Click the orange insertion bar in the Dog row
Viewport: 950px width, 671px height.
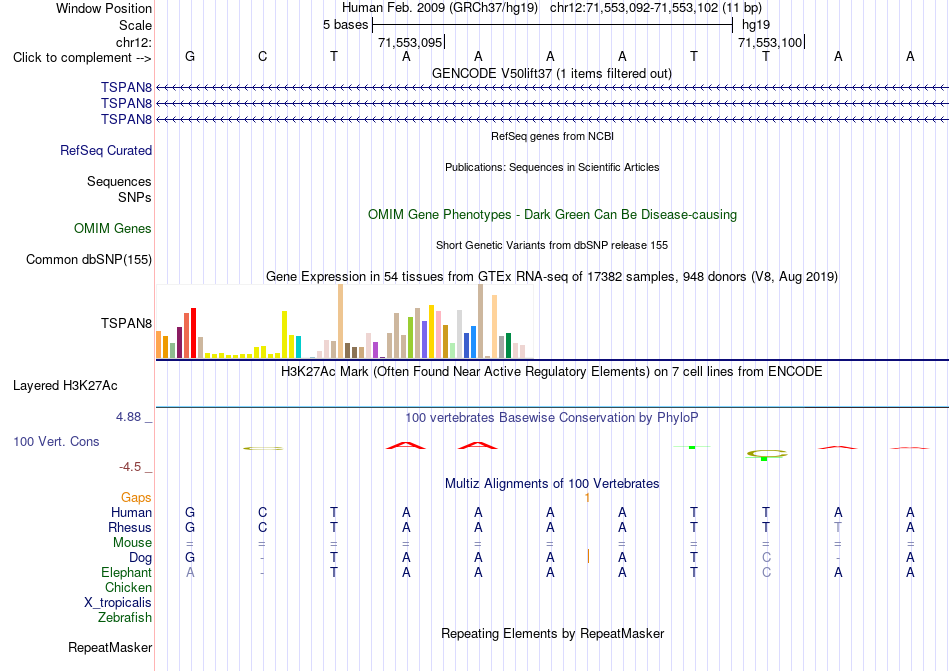(588, 556)
